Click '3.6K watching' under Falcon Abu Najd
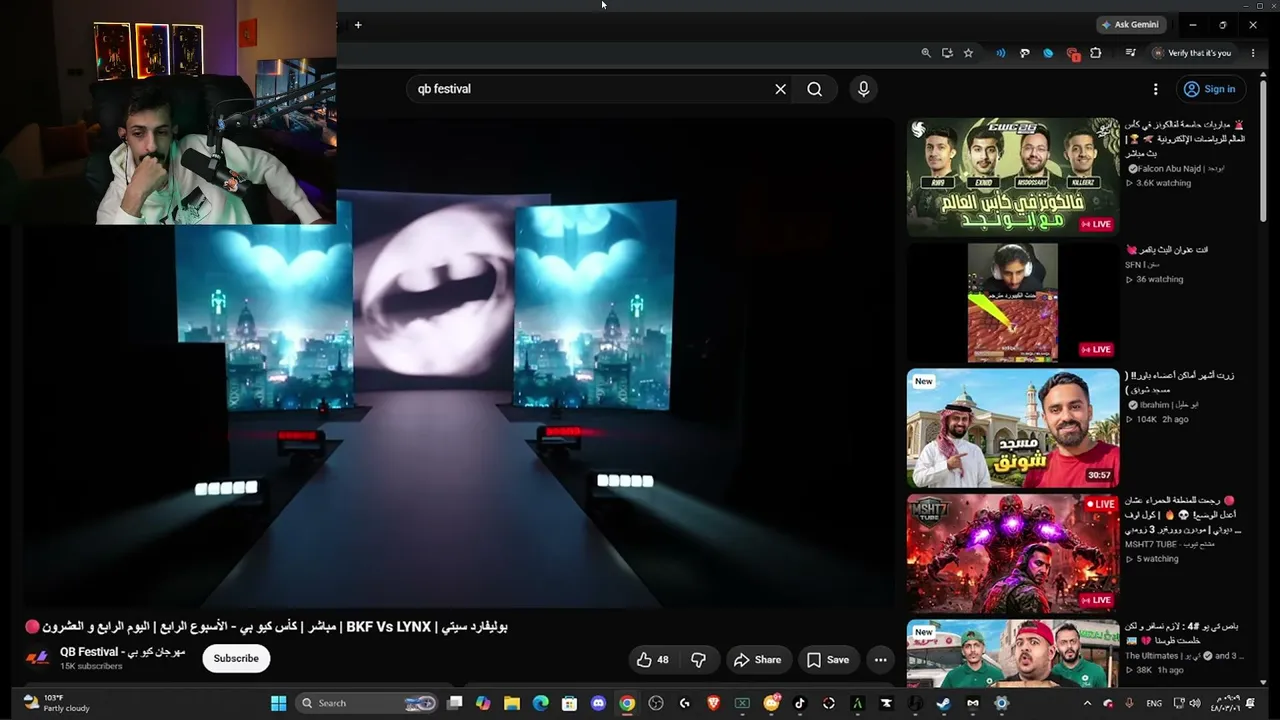This screenshot has height=720, width=1280. coord(1163,183)
